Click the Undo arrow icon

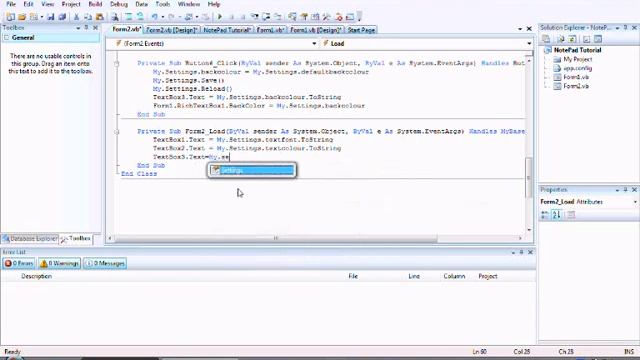155,17
